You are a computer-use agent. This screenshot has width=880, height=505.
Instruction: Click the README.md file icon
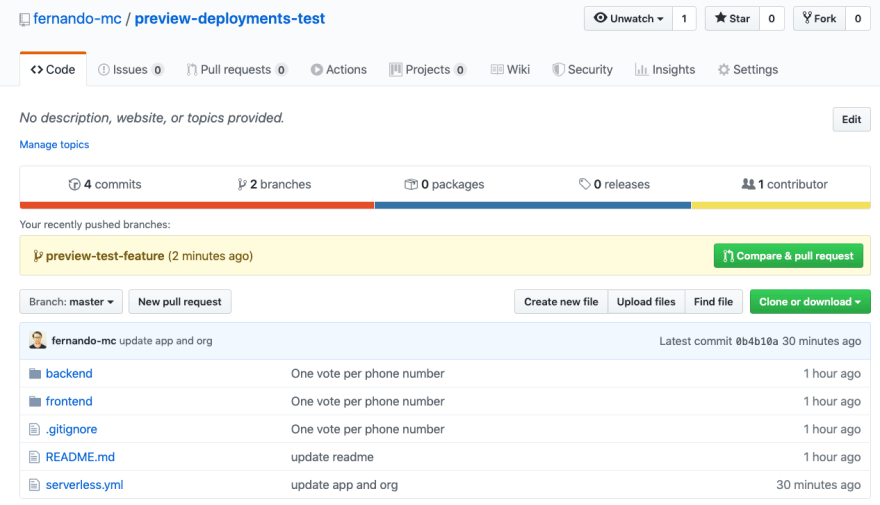[34, 457]
